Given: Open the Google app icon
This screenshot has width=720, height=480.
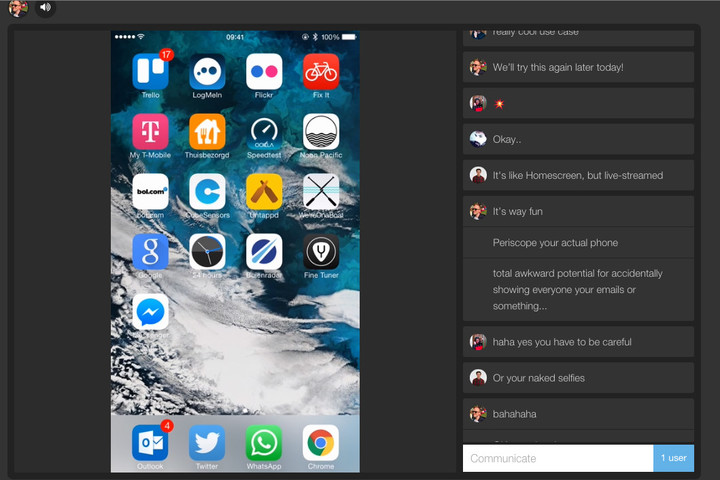Looking at the screenshot, I should [x=150, y=252].
